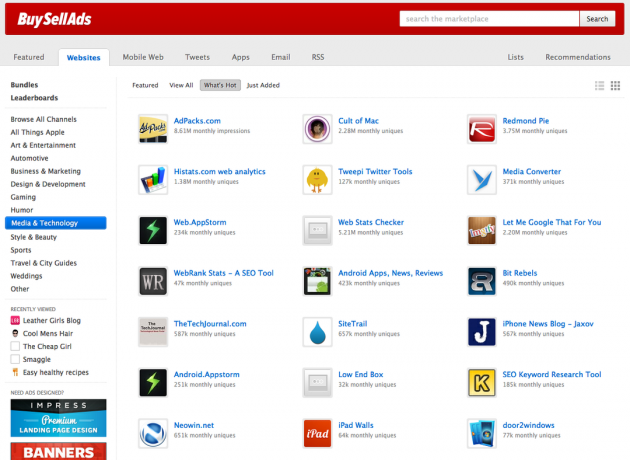Open the Cult of Mac avatar icon
This screenshot has height=460, width=630.
tap(317, 129)
